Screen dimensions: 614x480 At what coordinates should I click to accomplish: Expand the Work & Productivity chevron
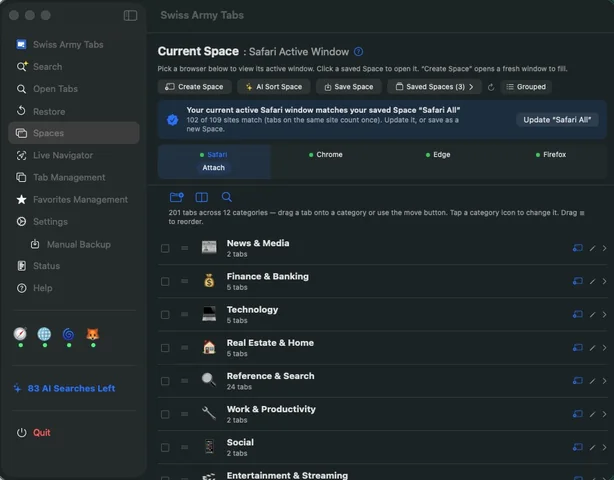coord(605,414)
